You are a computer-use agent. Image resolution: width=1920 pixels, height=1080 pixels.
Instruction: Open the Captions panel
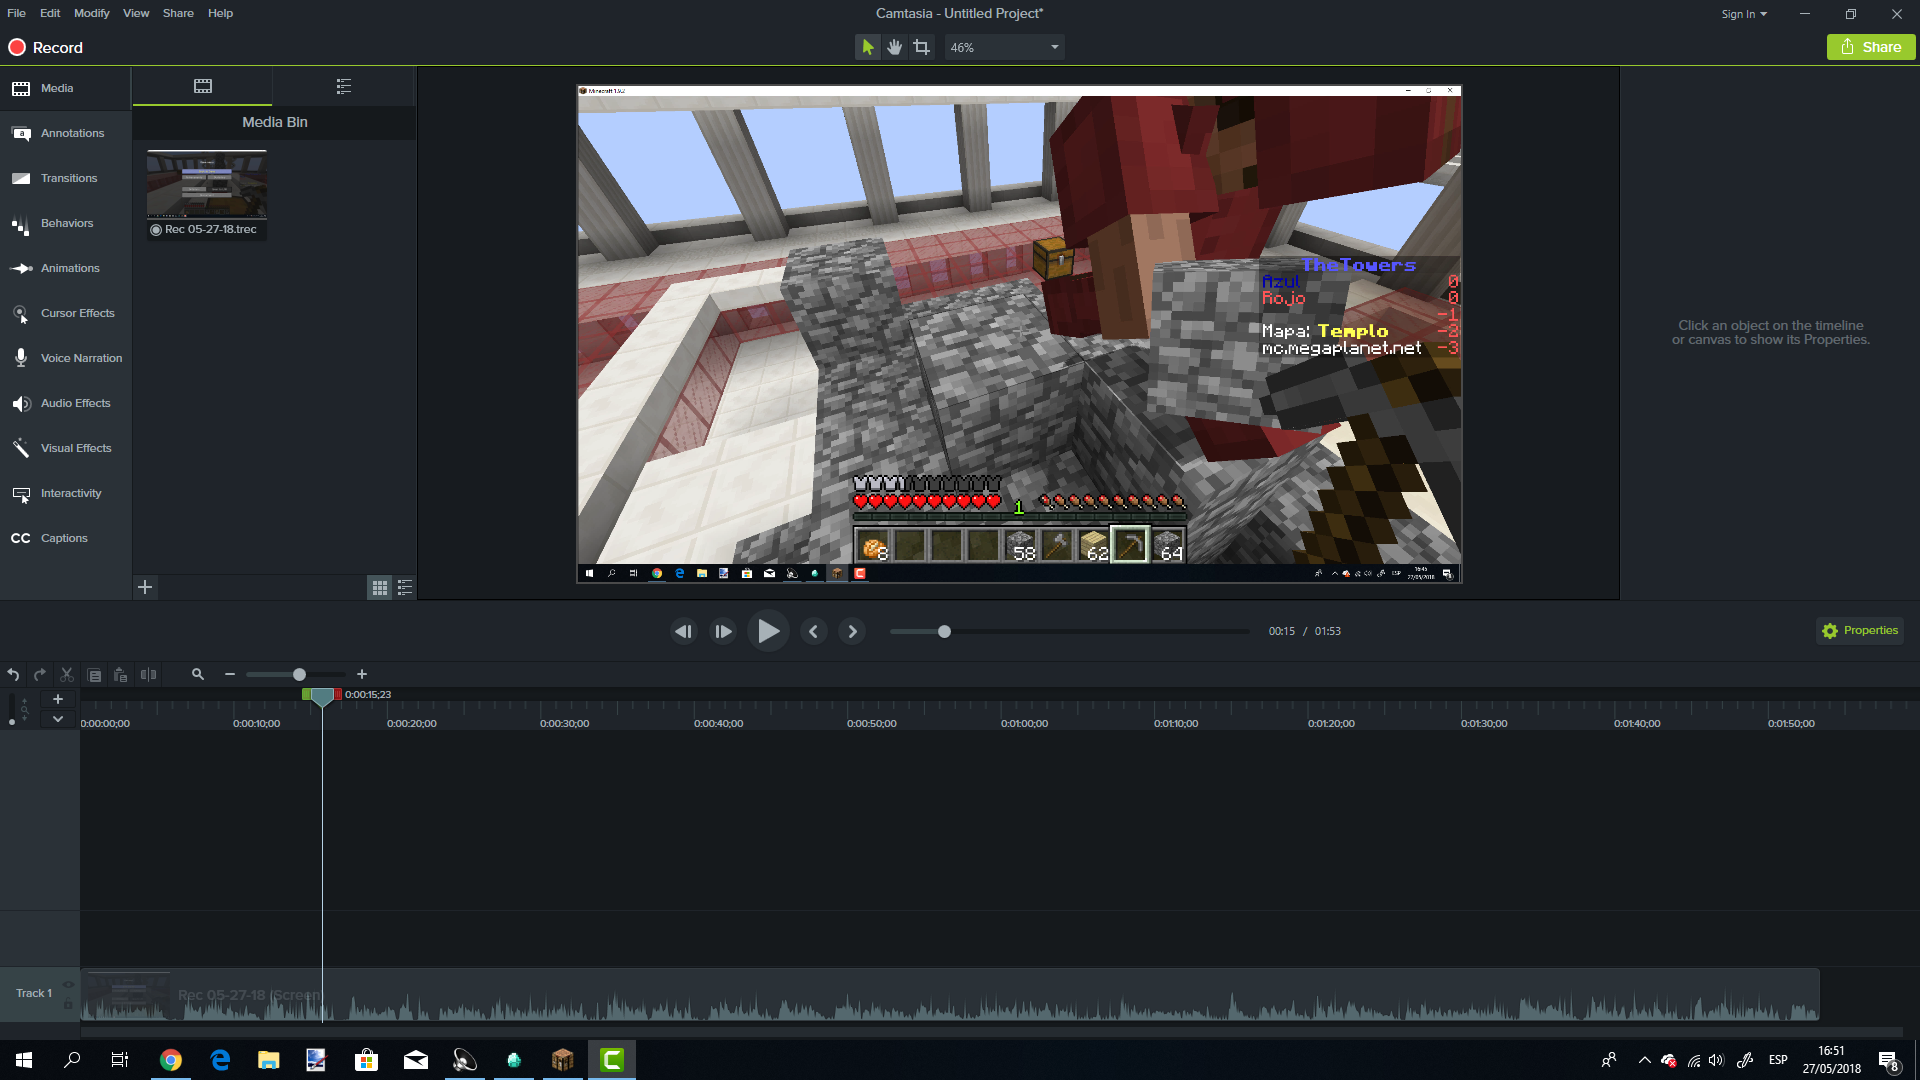tap(65, 538)
